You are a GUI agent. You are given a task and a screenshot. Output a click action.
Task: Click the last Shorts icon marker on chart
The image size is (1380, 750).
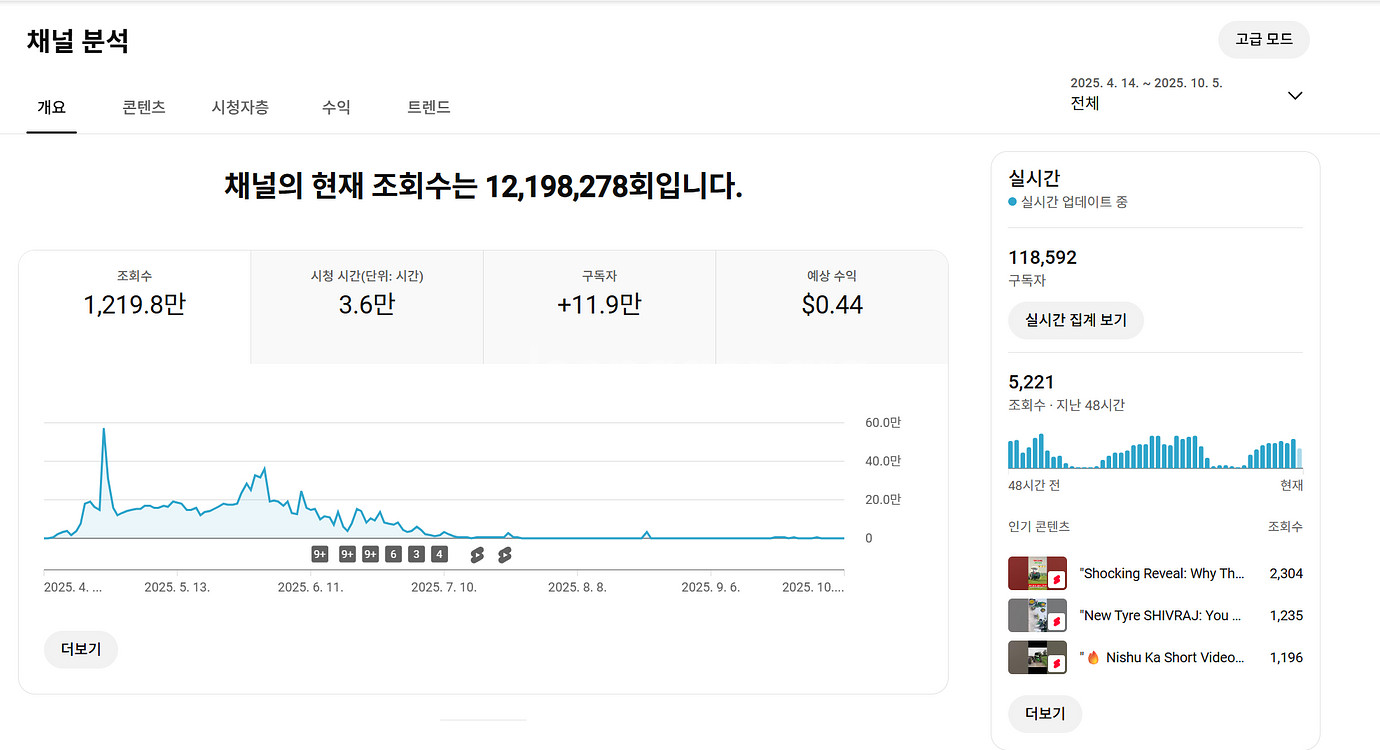coord(504,554)
